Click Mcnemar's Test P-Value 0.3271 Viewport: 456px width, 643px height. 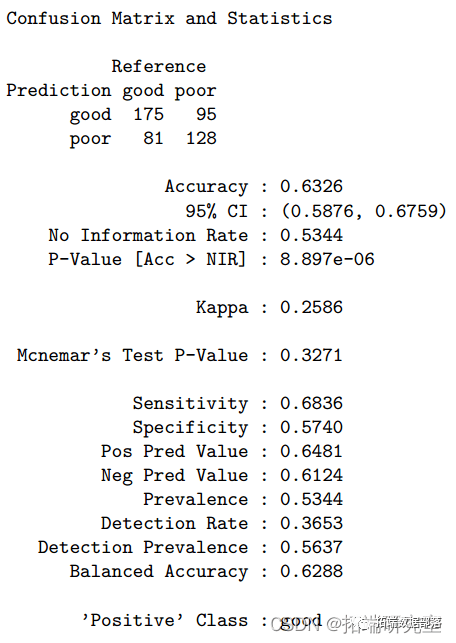311,355
